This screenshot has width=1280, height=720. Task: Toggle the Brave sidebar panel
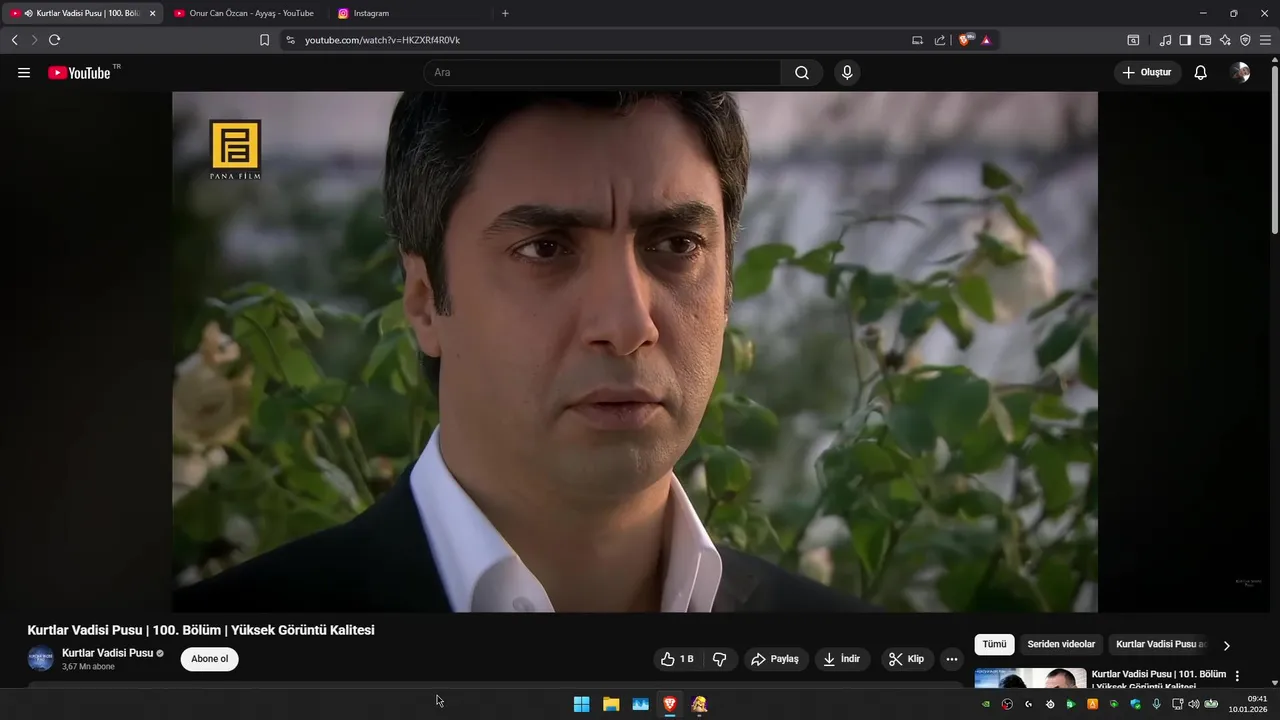pyautogui.click(x=1185, y=40)
